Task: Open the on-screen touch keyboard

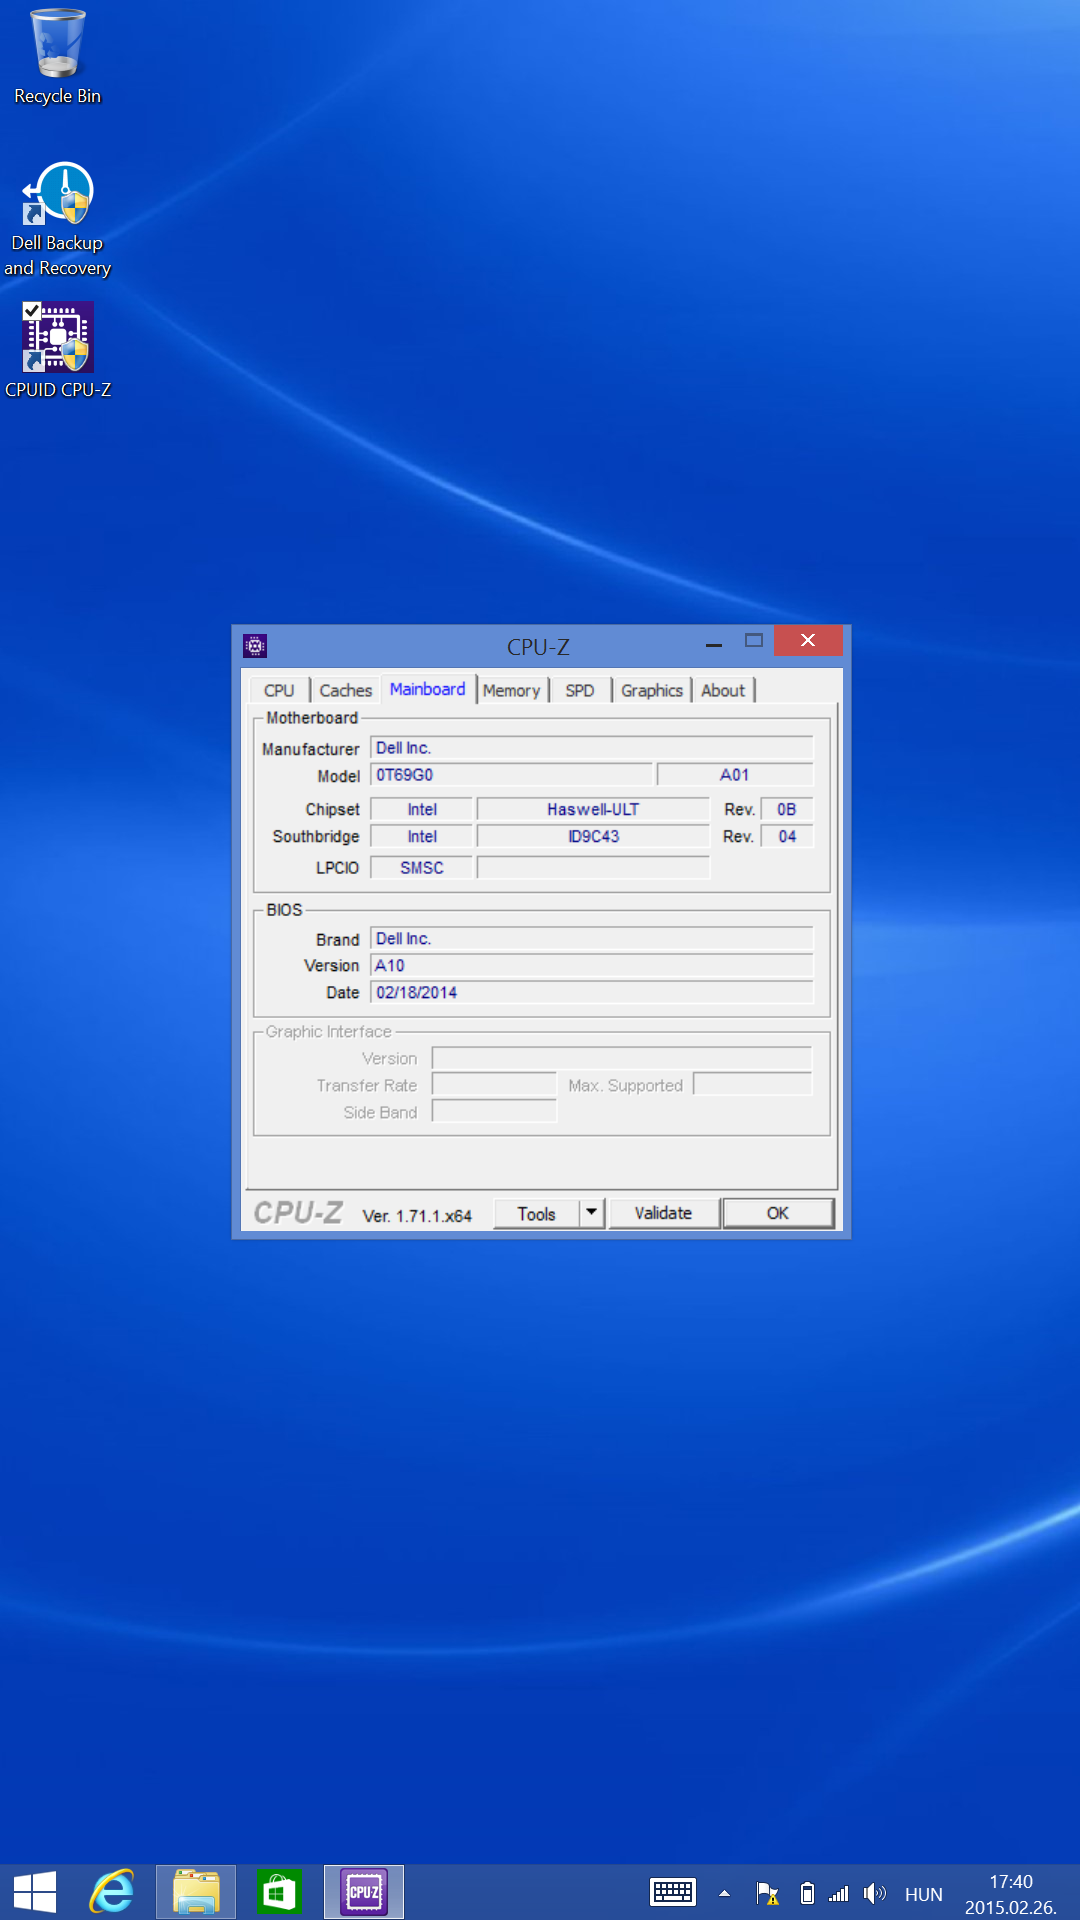Action: click(672, 1893)
